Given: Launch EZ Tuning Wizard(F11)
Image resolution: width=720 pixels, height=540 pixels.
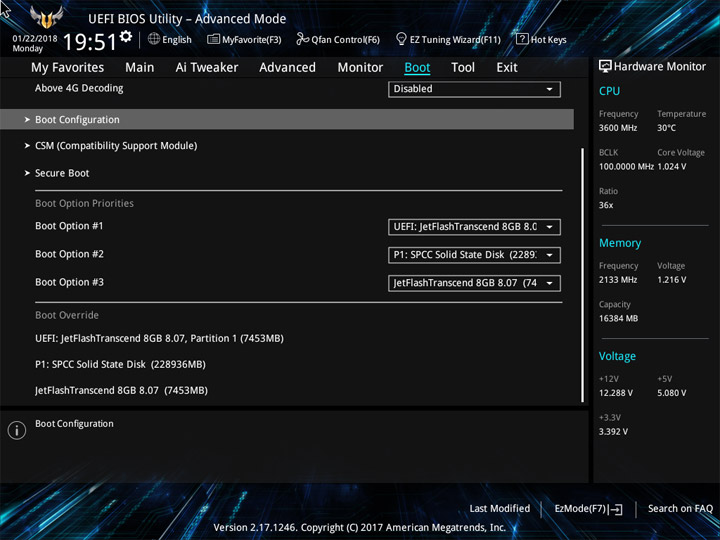Looking at the screenshot, I should pyautogui.click(x=455, y=40).
